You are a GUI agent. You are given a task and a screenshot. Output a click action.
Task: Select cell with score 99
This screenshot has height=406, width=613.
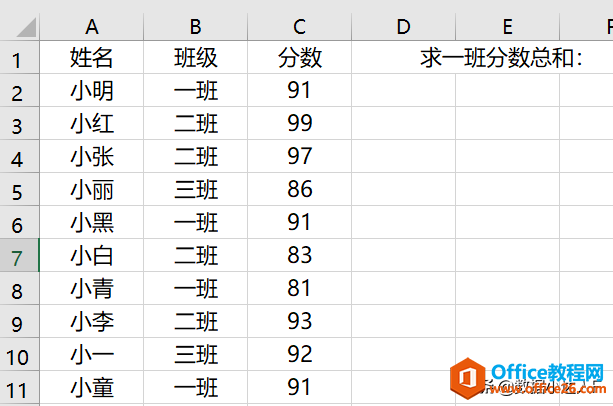(299, 123)
